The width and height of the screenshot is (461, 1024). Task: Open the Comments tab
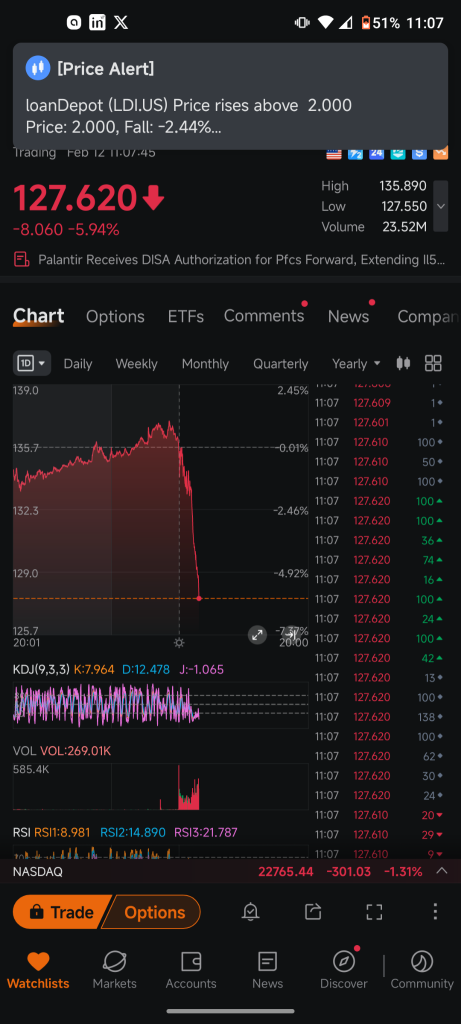coord(264,316)
